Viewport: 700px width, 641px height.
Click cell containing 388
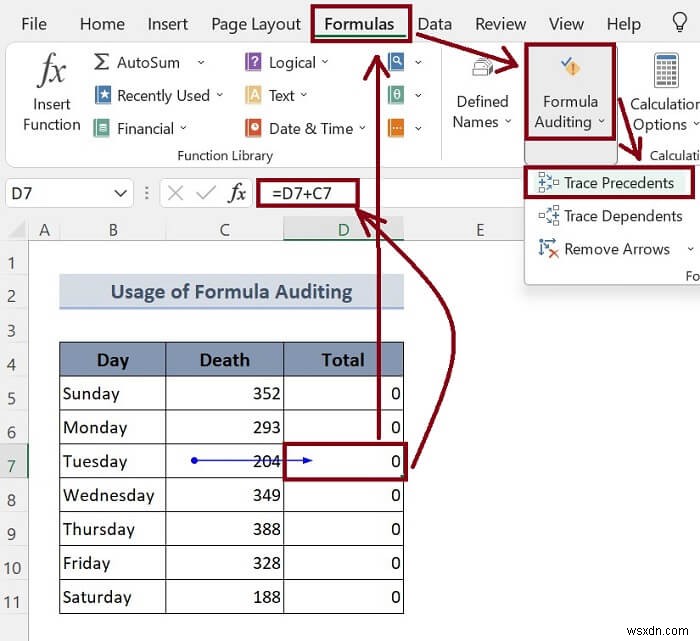[x=225, y=529]
